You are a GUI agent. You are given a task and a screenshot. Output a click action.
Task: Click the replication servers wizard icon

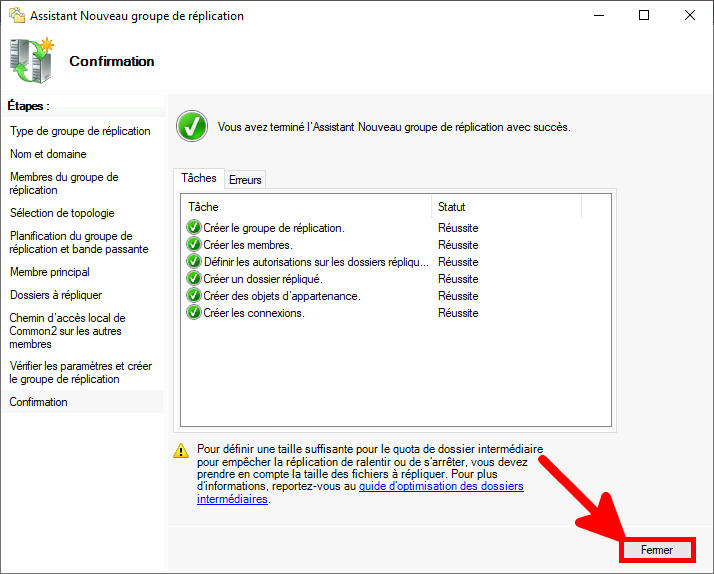click(x=32, y=61)
